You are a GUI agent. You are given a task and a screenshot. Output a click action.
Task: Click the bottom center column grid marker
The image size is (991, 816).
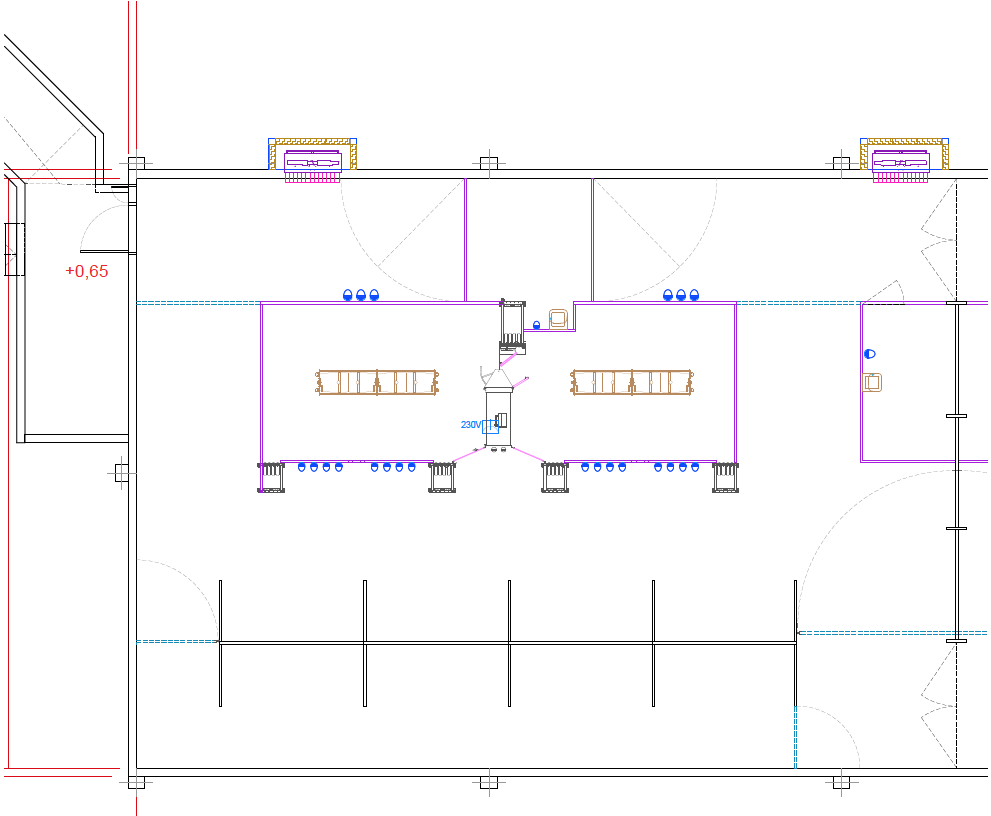click(x=488, y=781)
